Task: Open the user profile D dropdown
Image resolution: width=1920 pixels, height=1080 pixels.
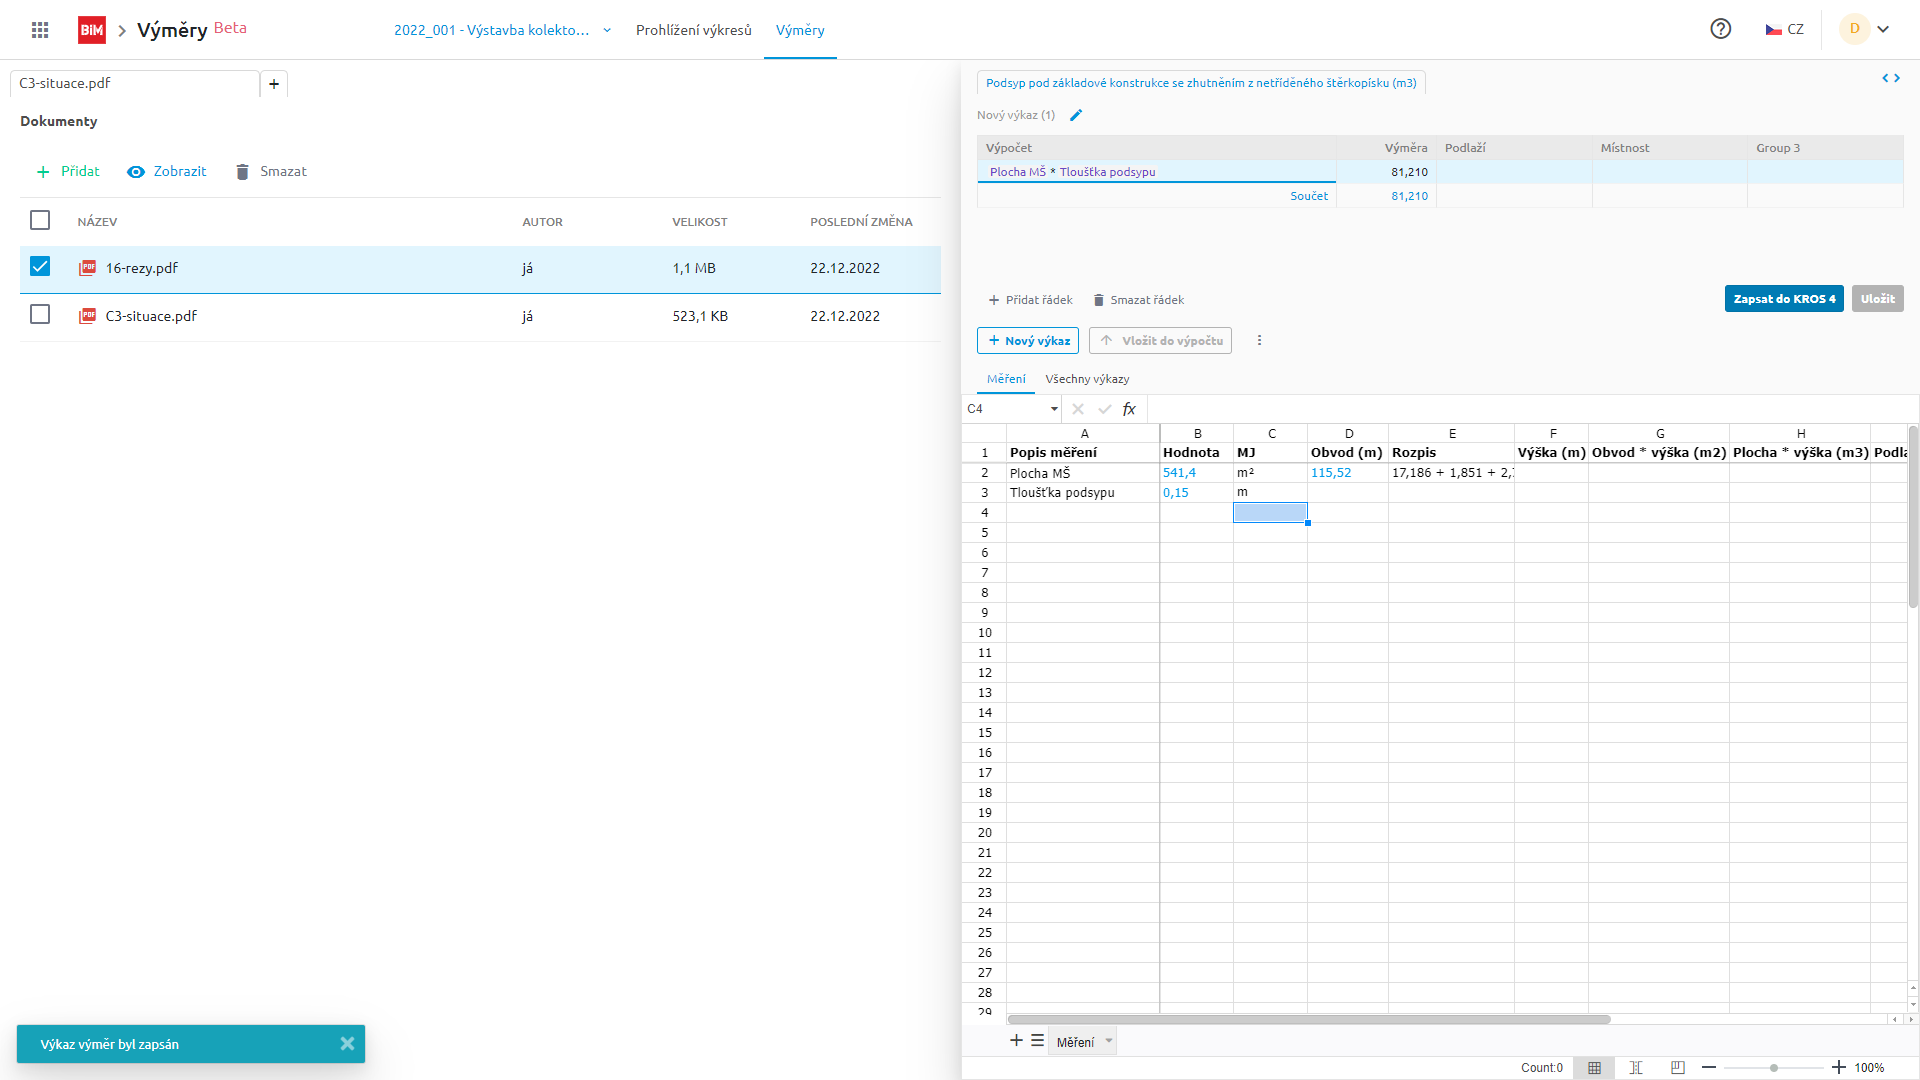Action: tap(1866, 29)
